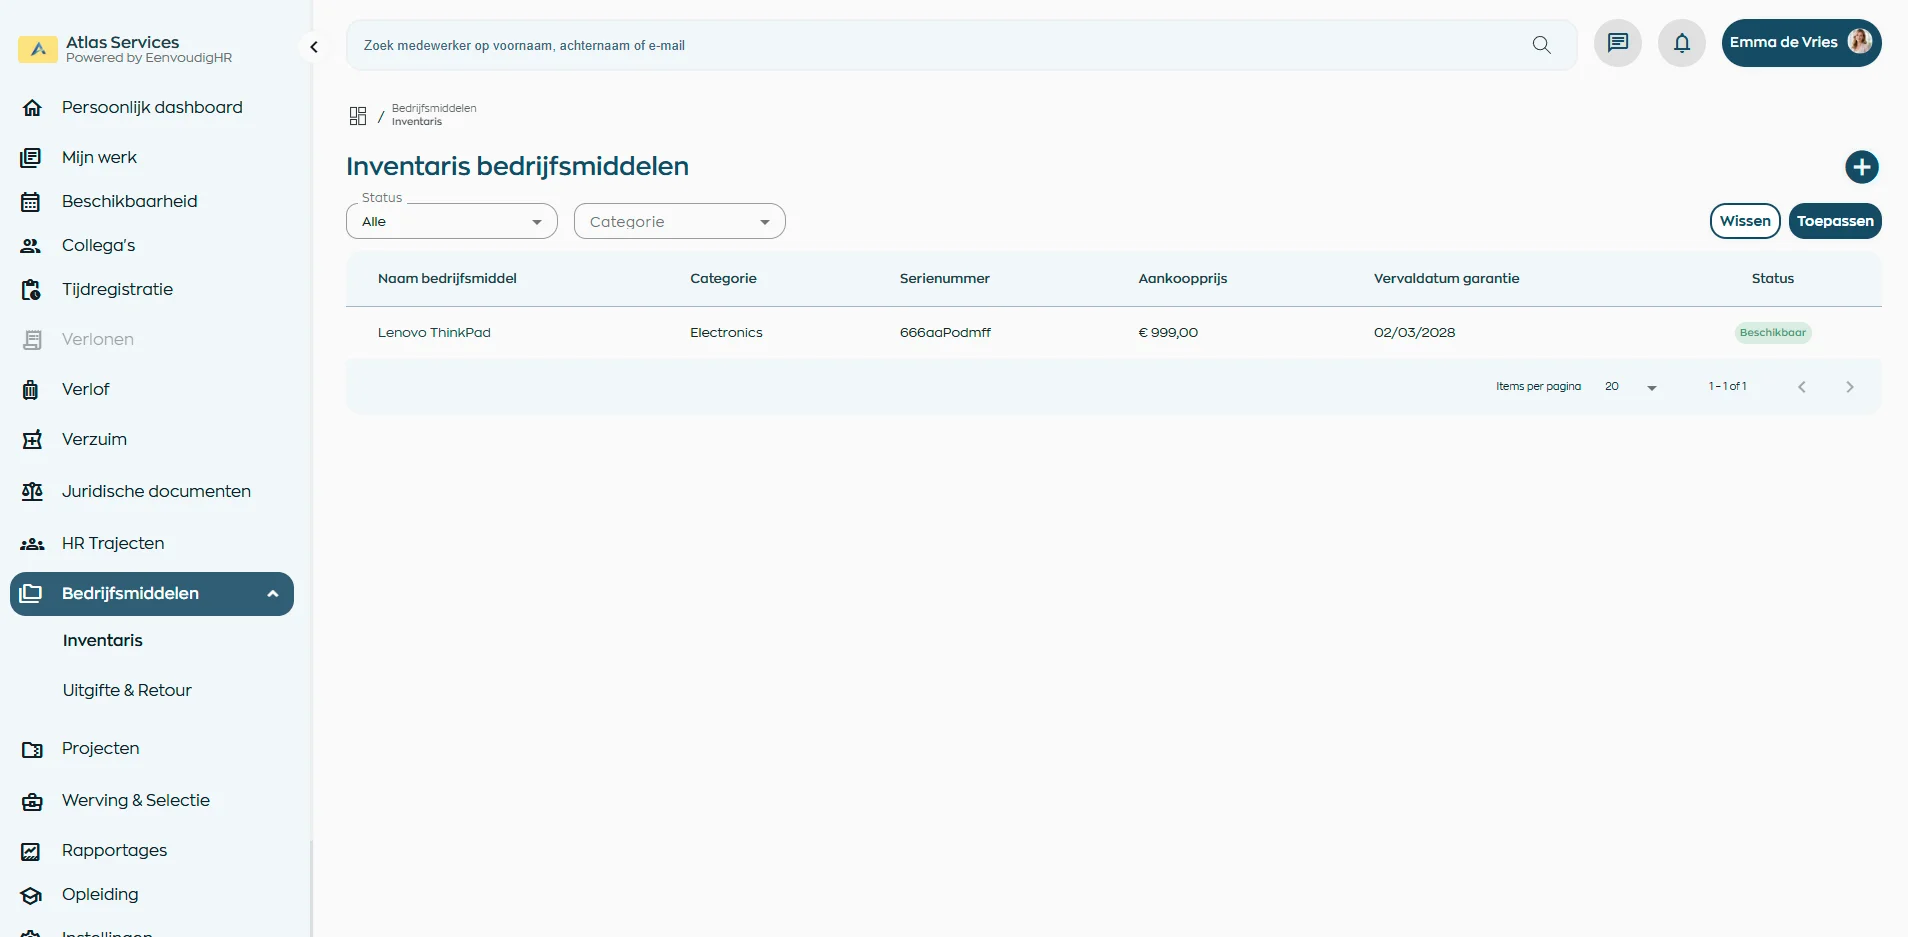Go to next page of results
This screenshot has height=937, width=1908.
[1849, 387]
